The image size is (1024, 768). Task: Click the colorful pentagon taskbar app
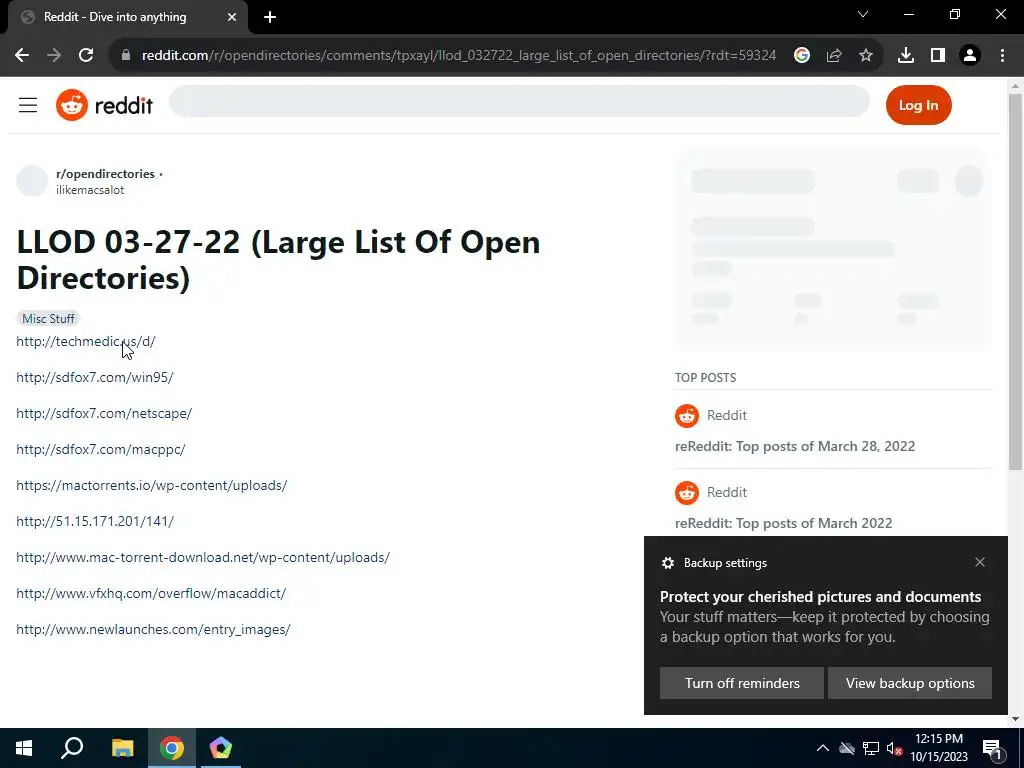(221, 748)
